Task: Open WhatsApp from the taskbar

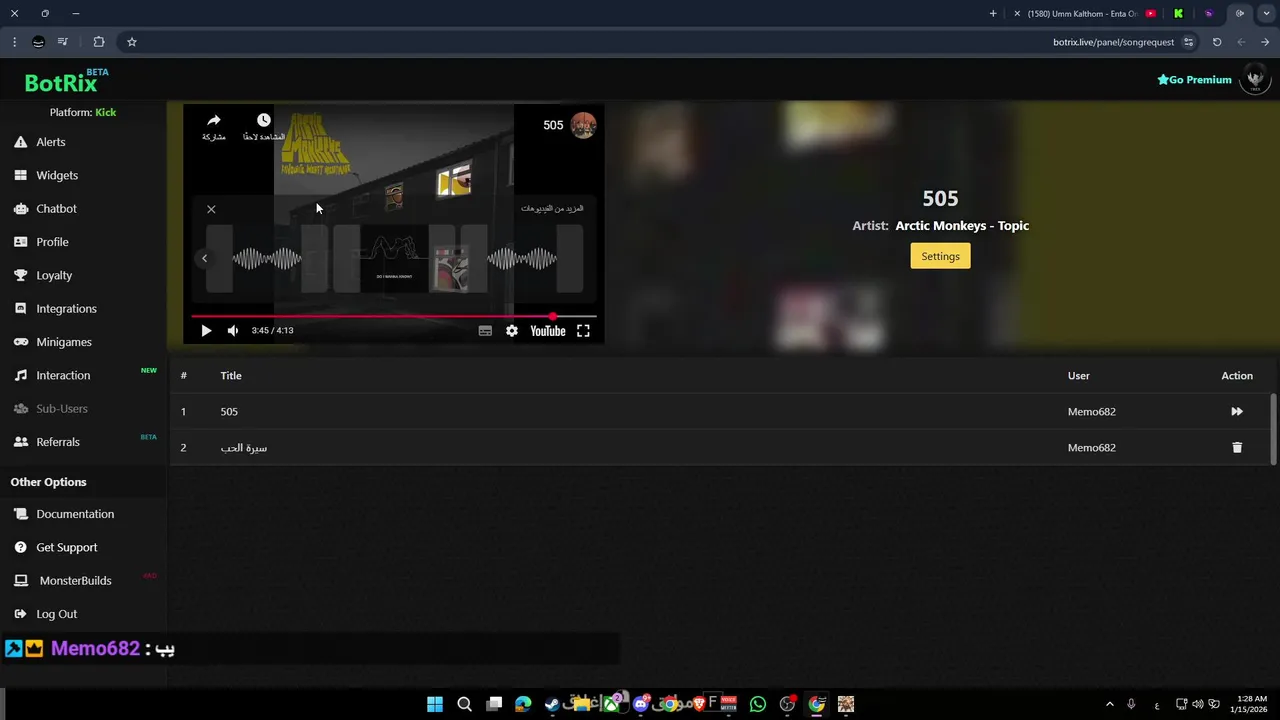Action: point(757,704)
